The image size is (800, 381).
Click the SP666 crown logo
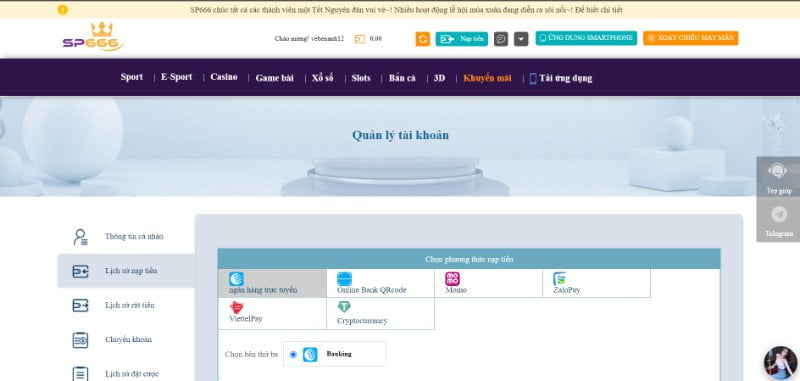click(x=93, y=37)
